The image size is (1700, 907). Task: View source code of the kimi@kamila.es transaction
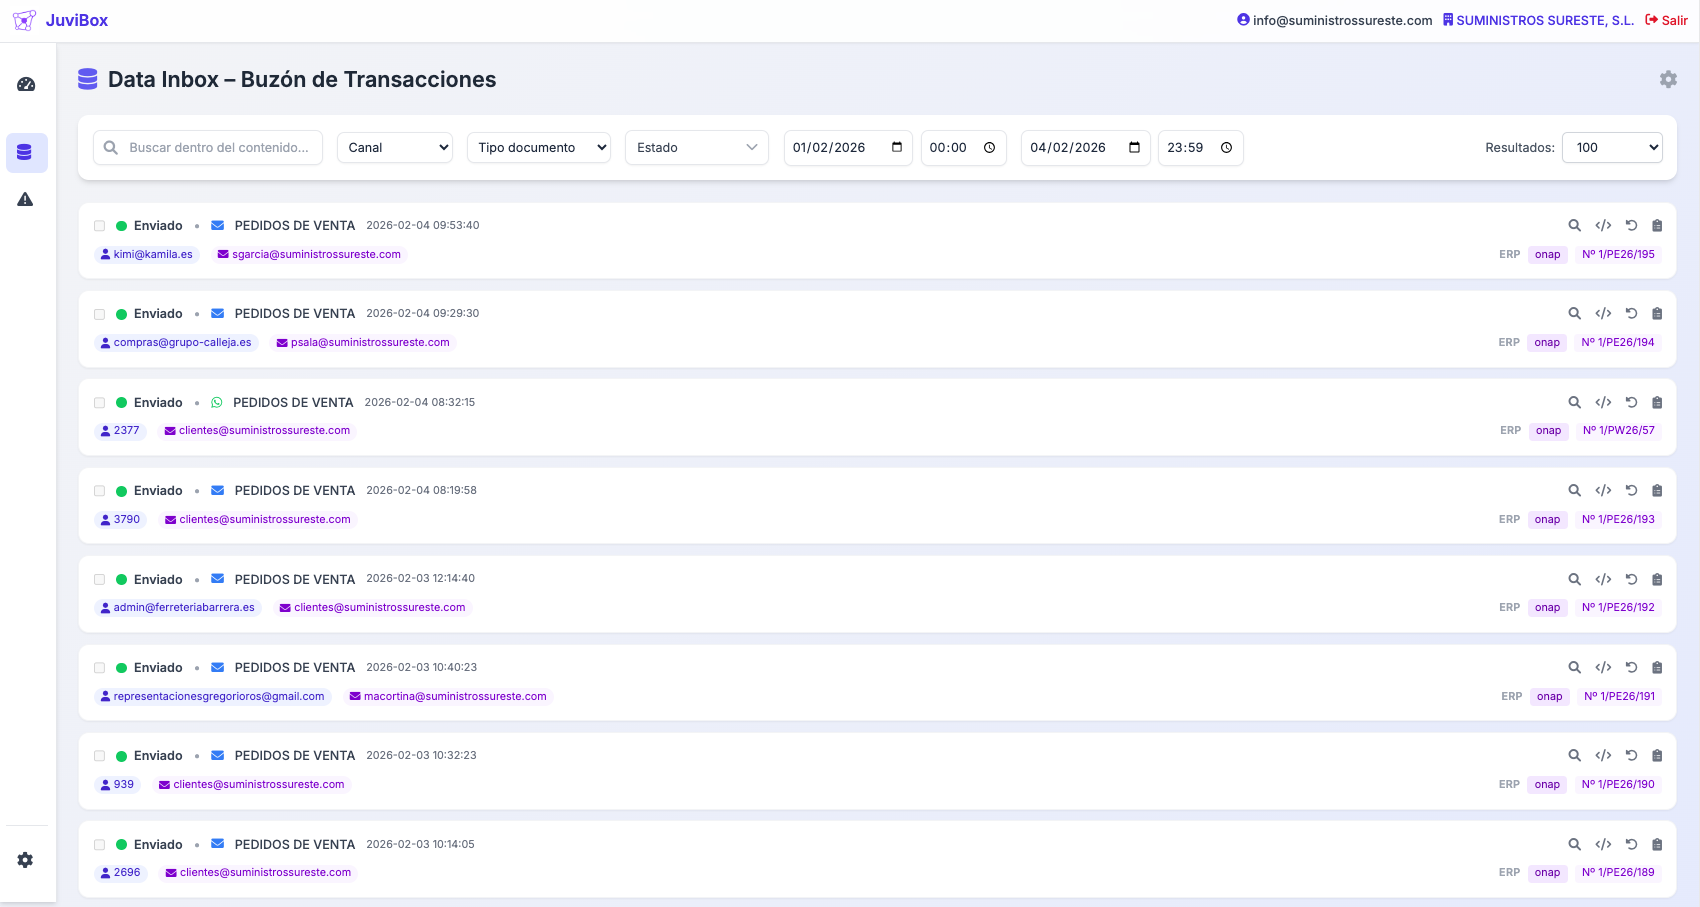coord(1604,226)
